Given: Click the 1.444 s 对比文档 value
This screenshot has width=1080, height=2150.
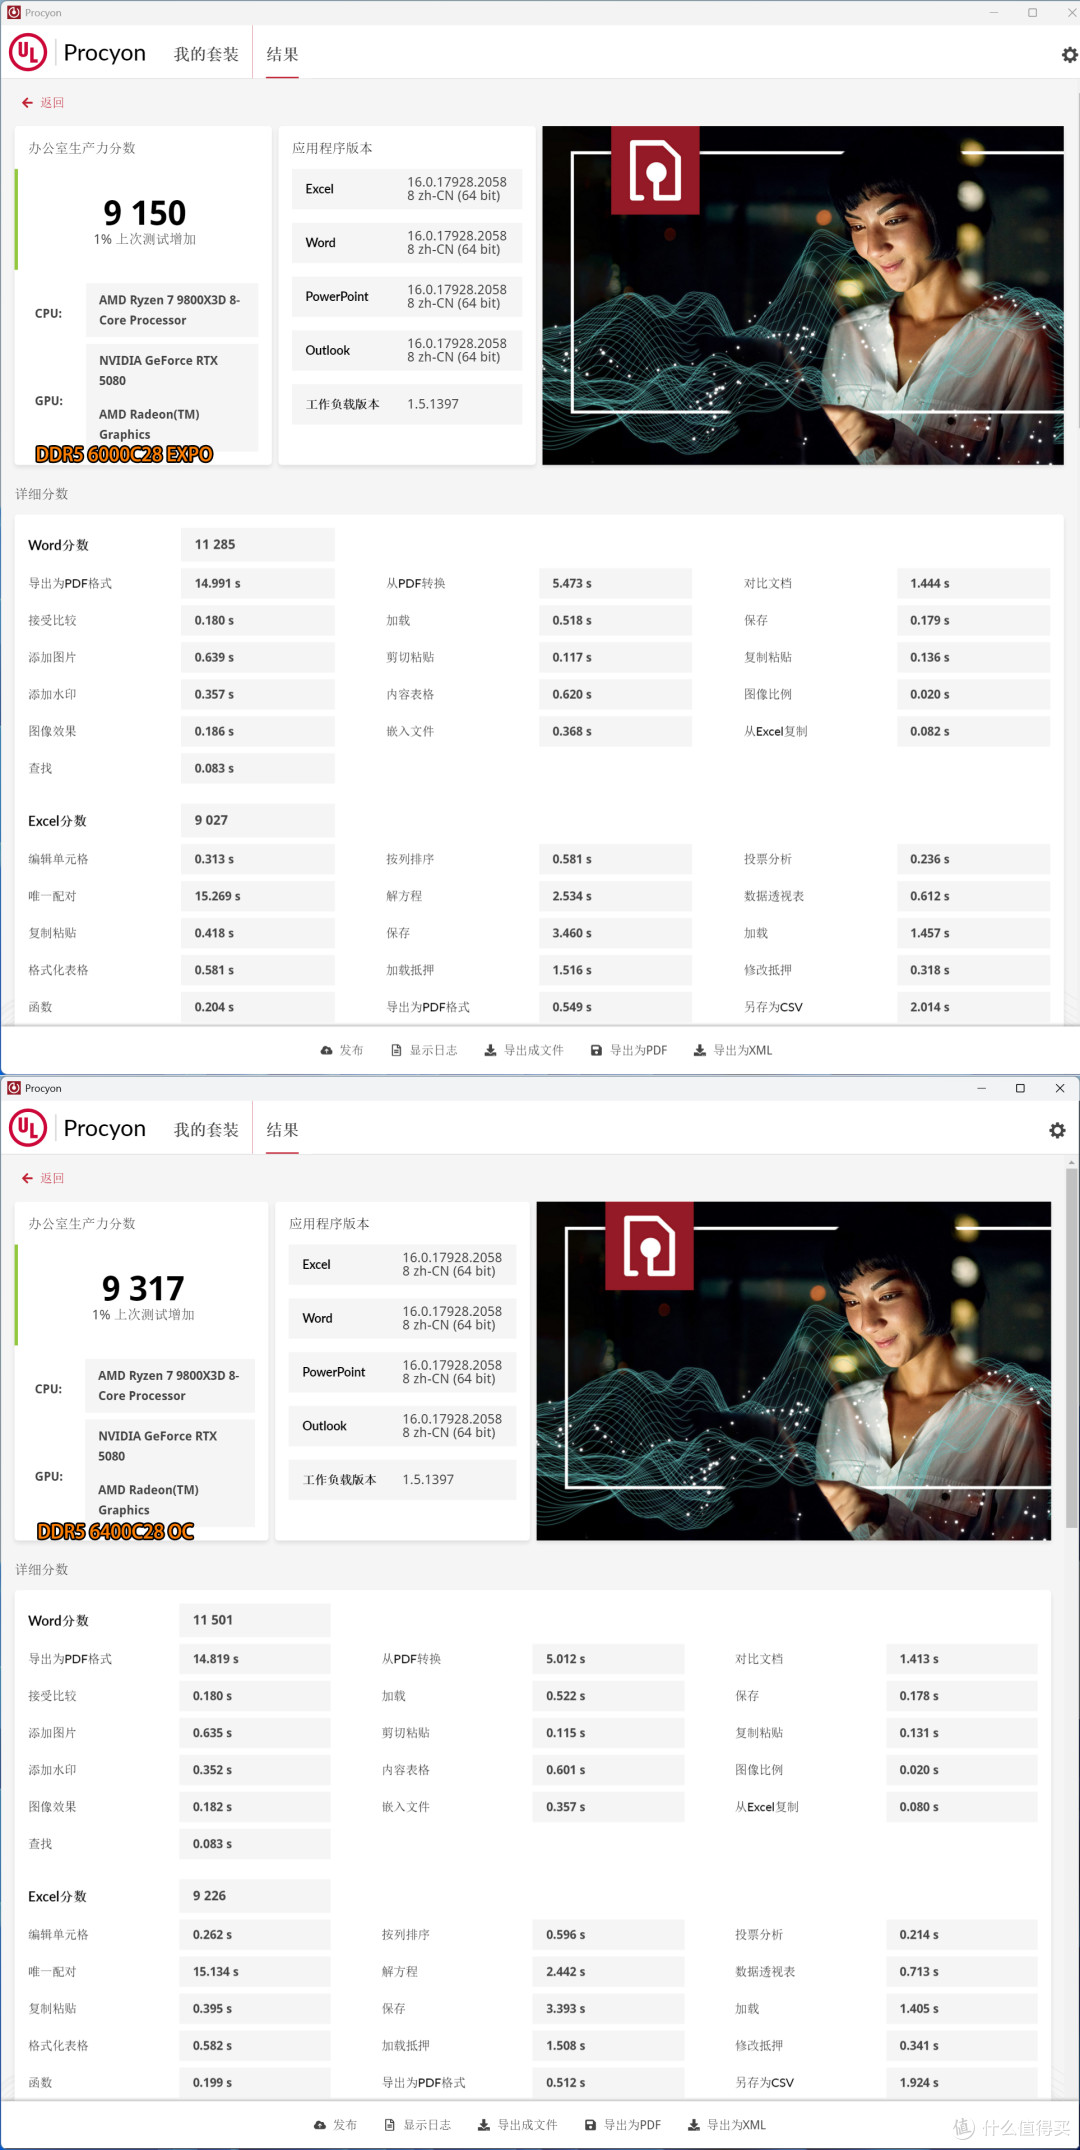Looking at the screenshot, I should click(x=974, y=583).
